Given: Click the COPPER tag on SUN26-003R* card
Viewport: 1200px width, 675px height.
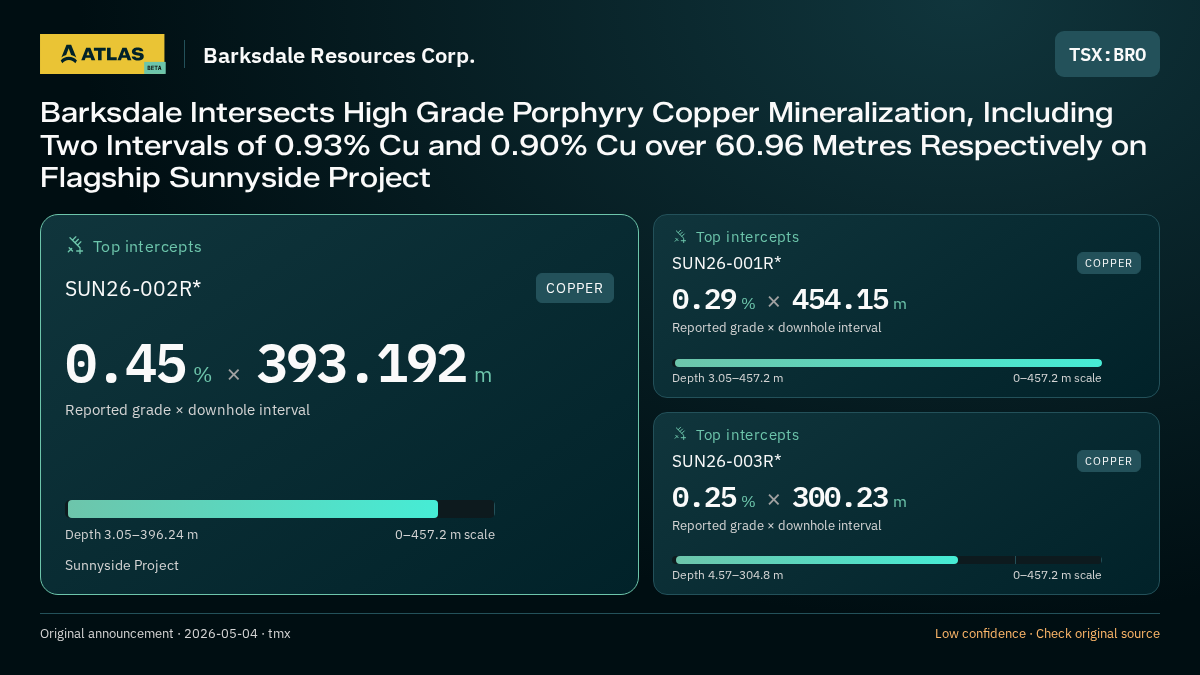Looking at the screenshot, I should pos(1109,461).
